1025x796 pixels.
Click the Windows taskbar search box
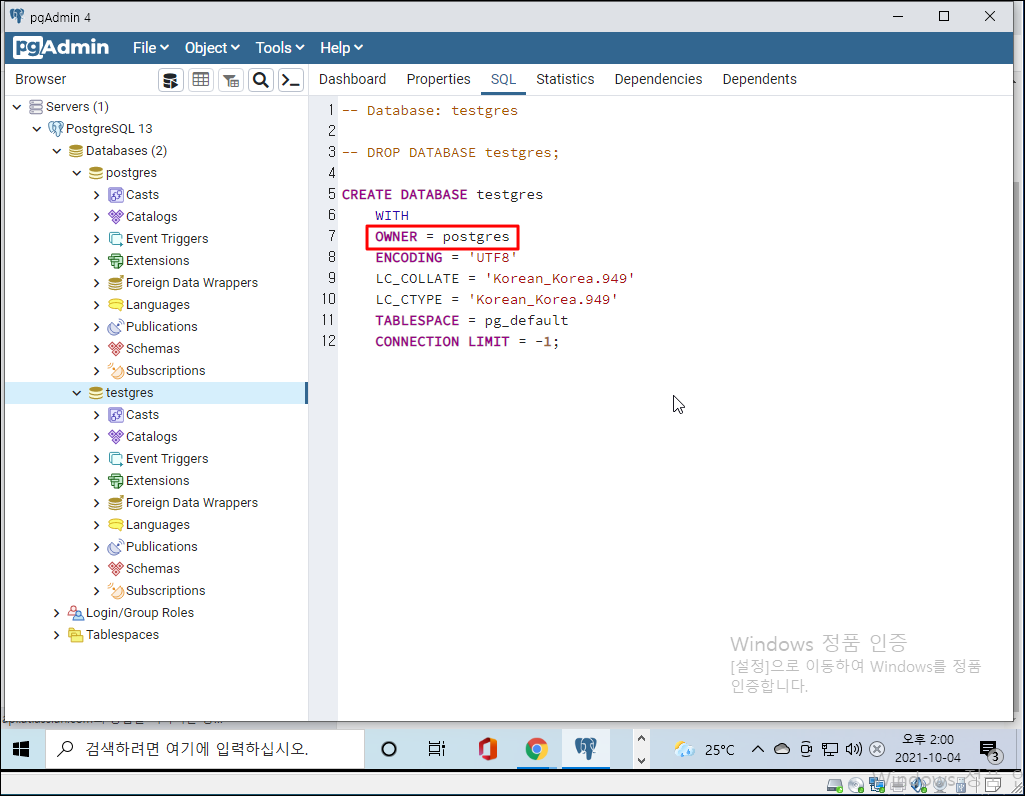coord(204,749)
